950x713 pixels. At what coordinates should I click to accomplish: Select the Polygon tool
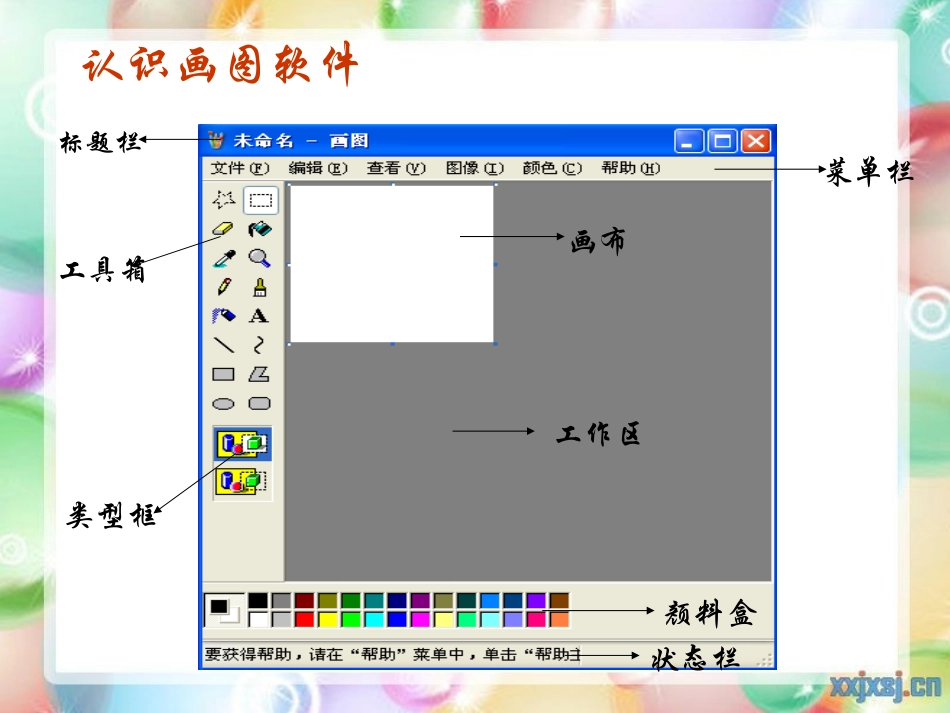[x=259, y=374]
